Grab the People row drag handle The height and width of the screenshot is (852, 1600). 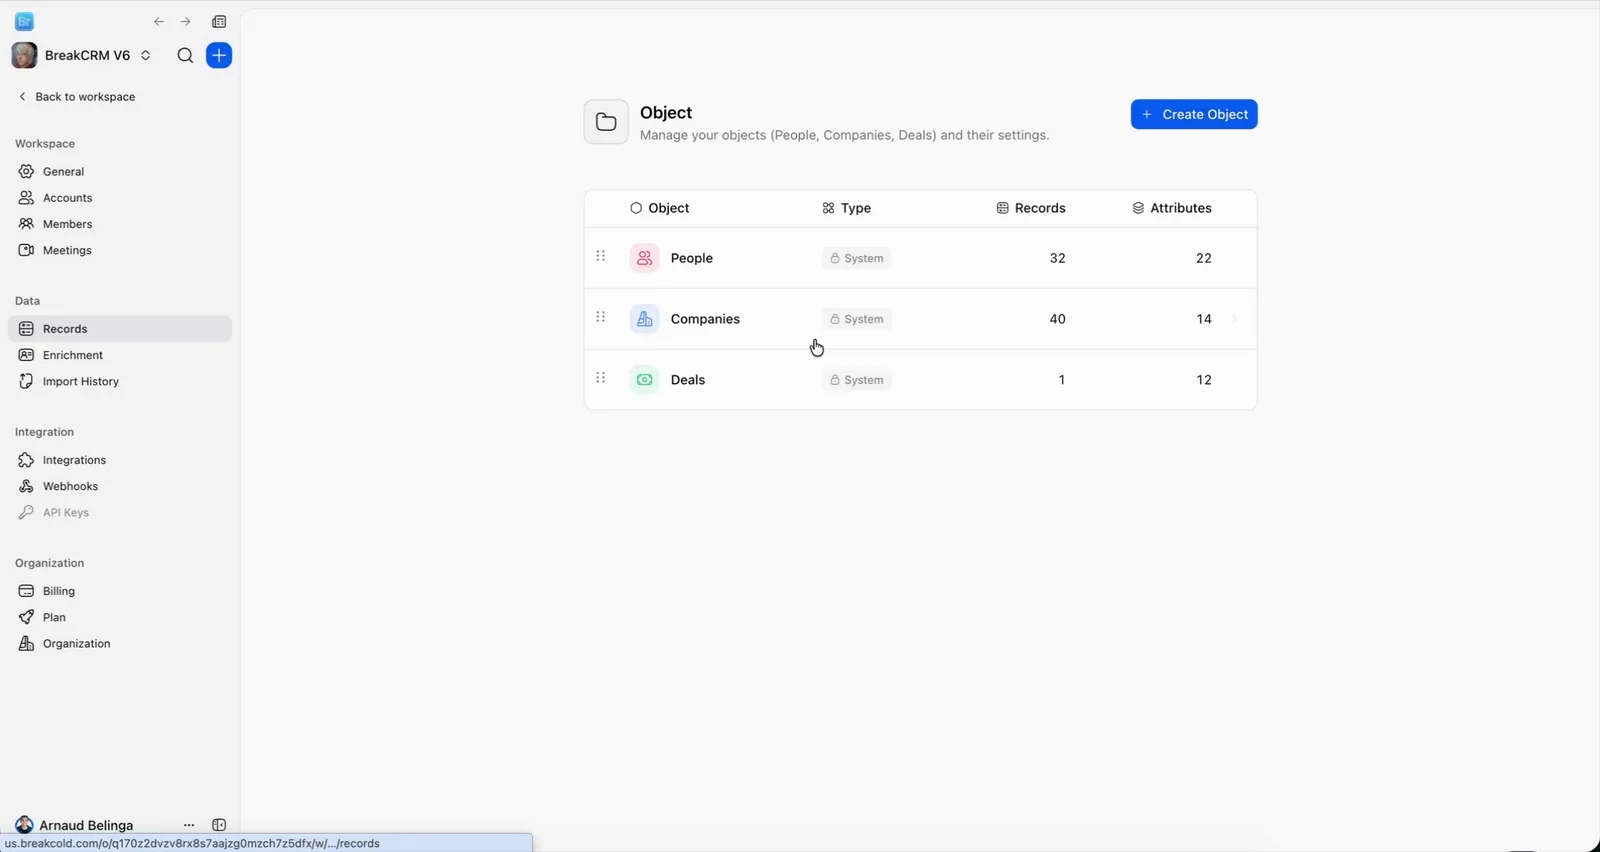601,256
